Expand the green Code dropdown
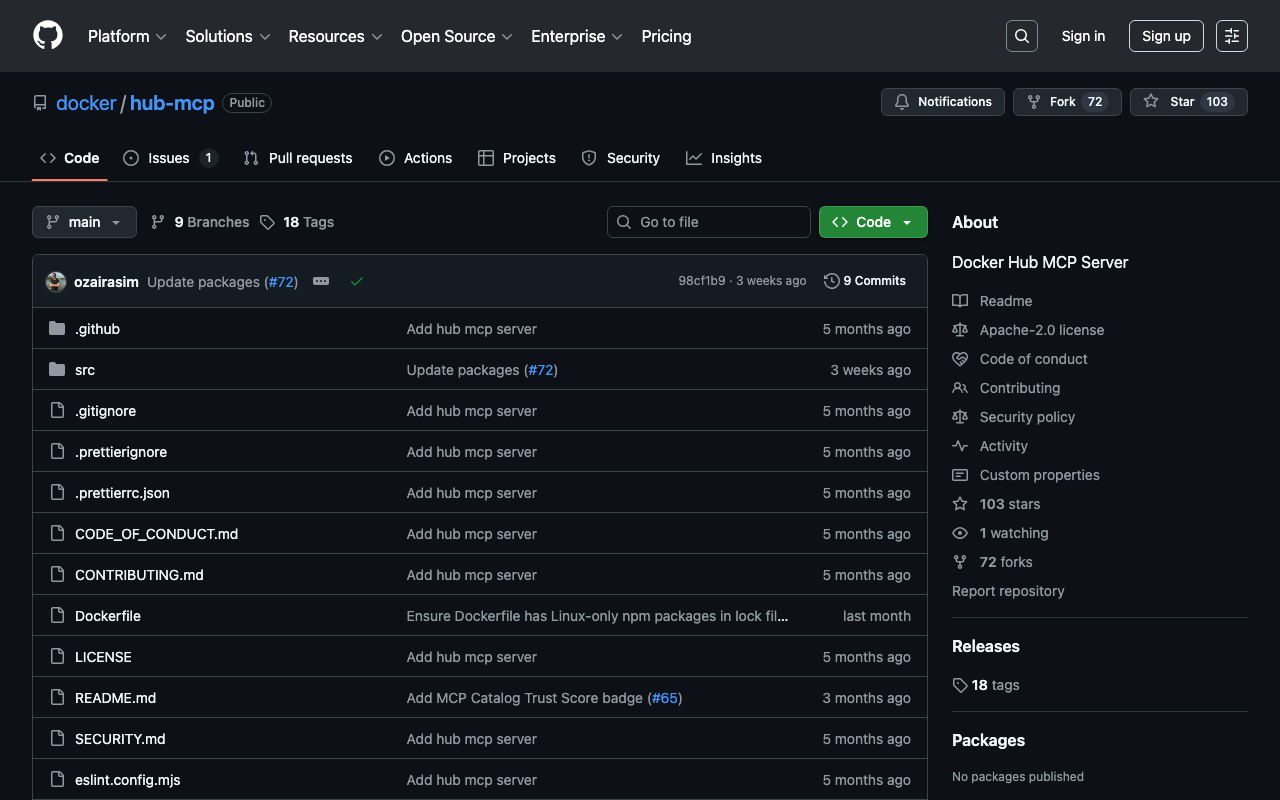The height and width of the screenshot is (800, 1280). coord(872,222)
